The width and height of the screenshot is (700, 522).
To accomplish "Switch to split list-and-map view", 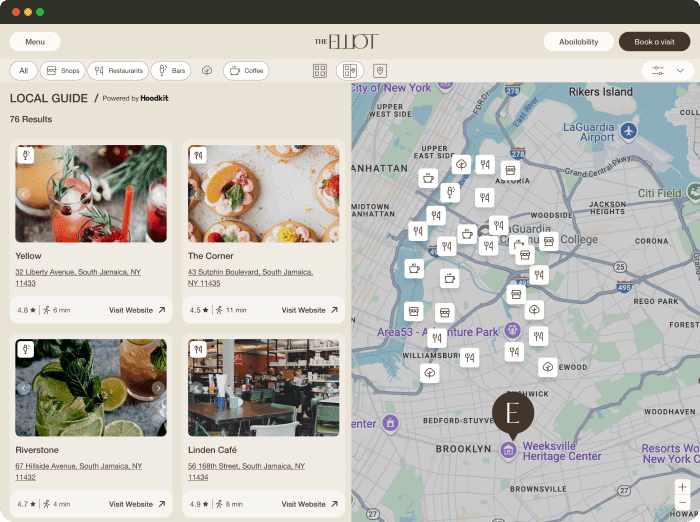I will point(349,71).
